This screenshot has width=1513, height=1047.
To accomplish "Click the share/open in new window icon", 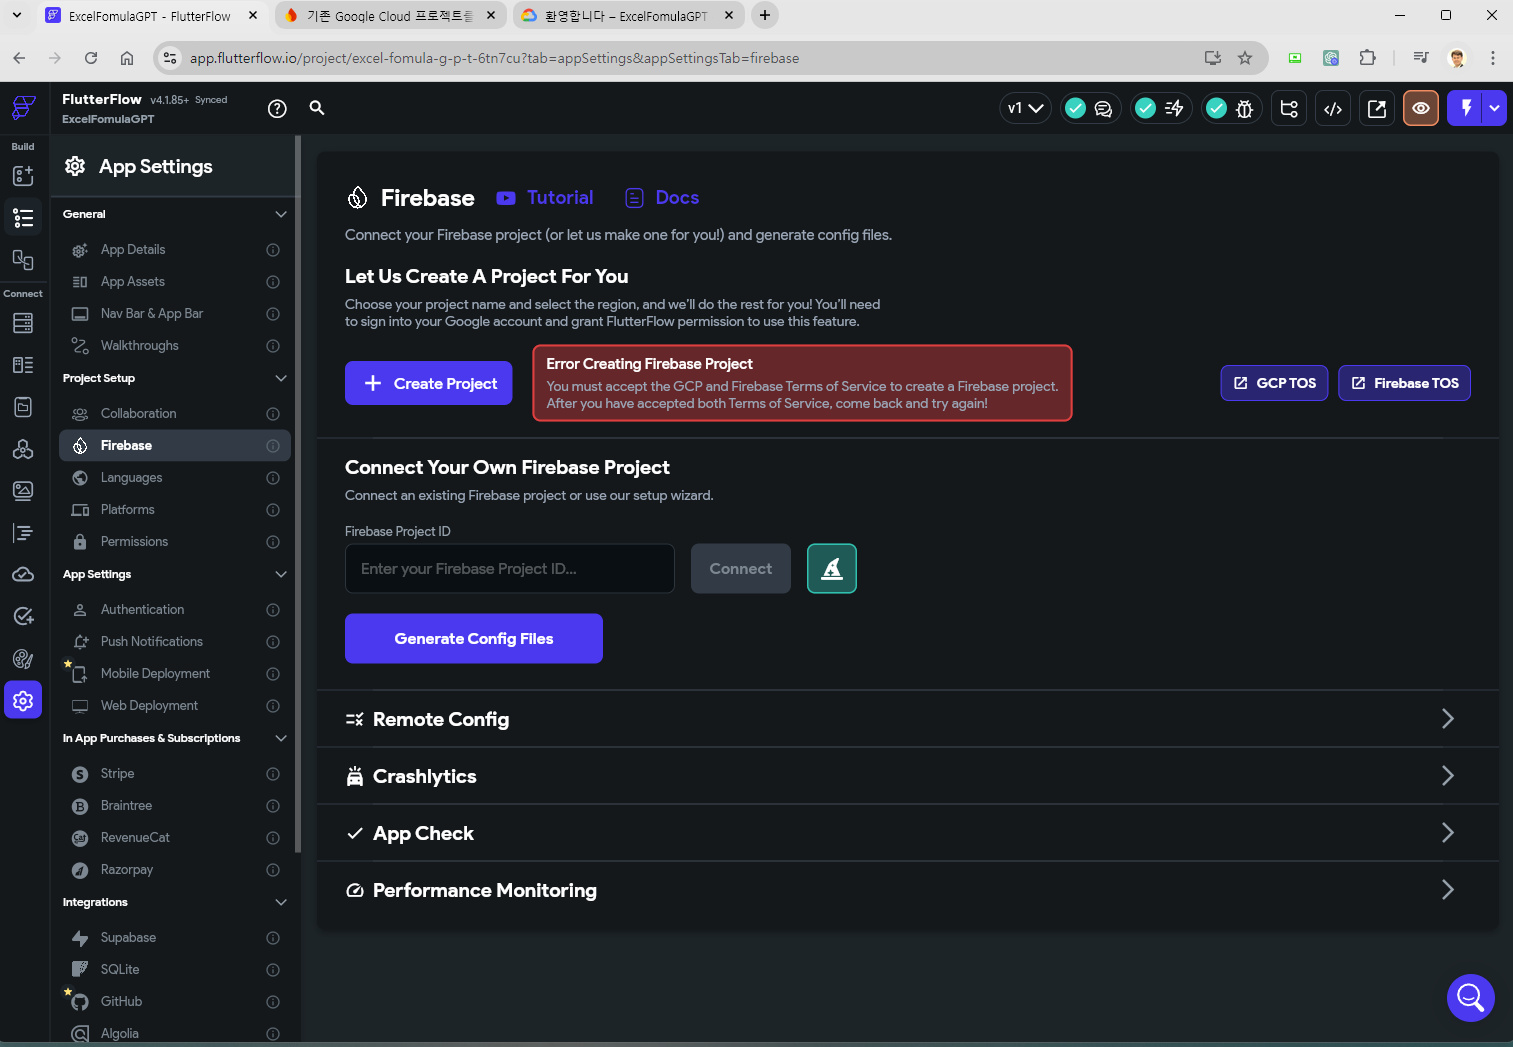I will 1377,108.
